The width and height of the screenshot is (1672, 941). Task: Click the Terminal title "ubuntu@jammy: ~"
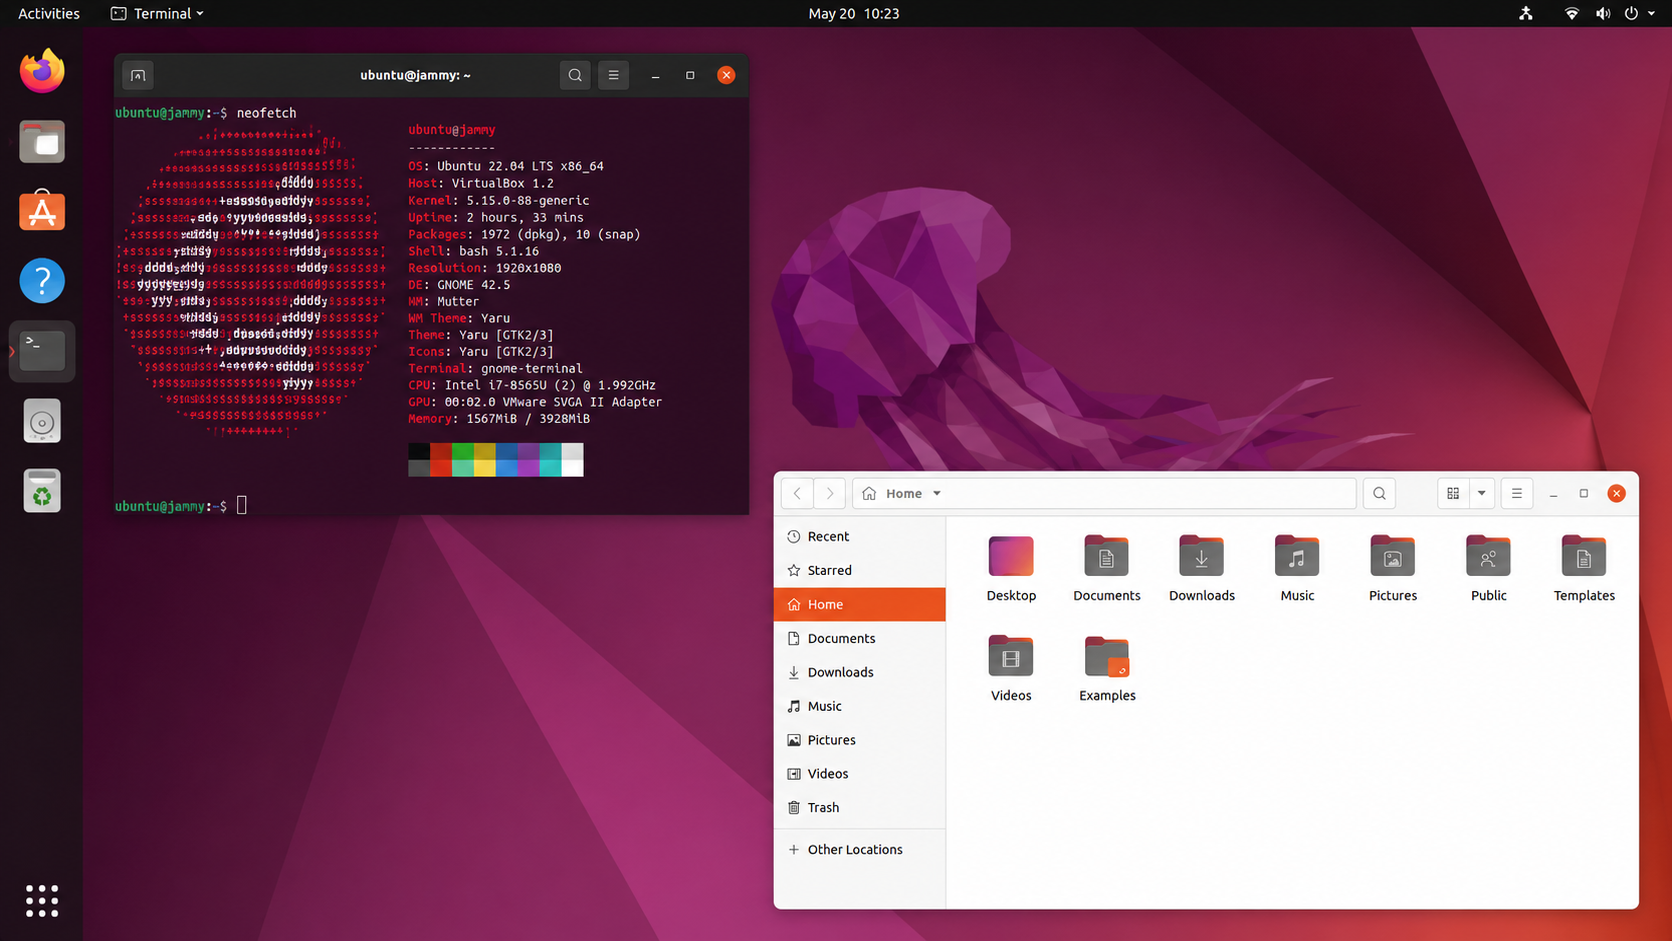[415, 75]
